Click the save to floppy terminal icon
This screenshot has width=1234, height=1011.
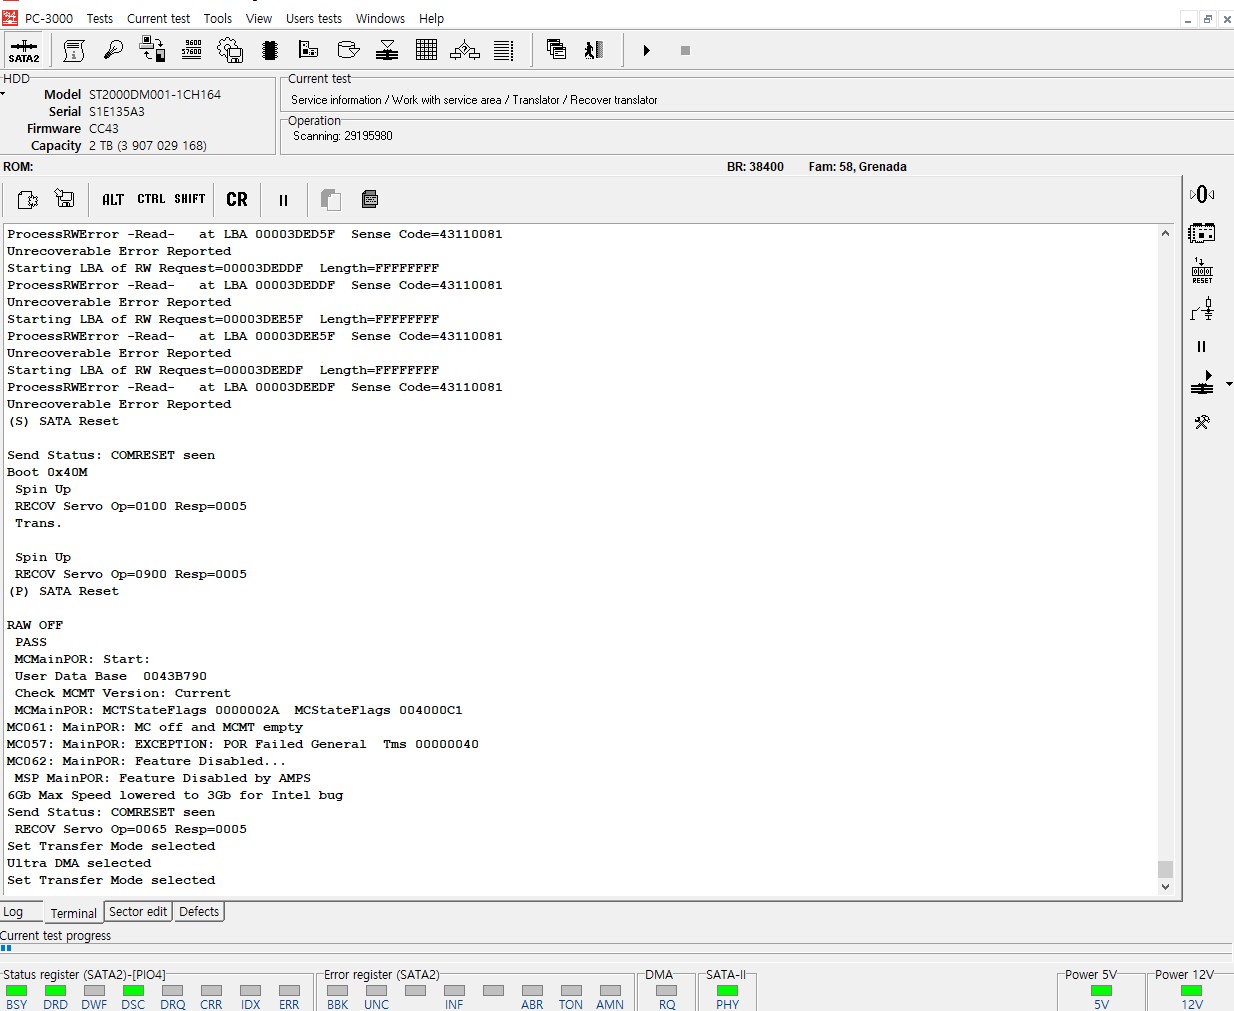point(65,199)
